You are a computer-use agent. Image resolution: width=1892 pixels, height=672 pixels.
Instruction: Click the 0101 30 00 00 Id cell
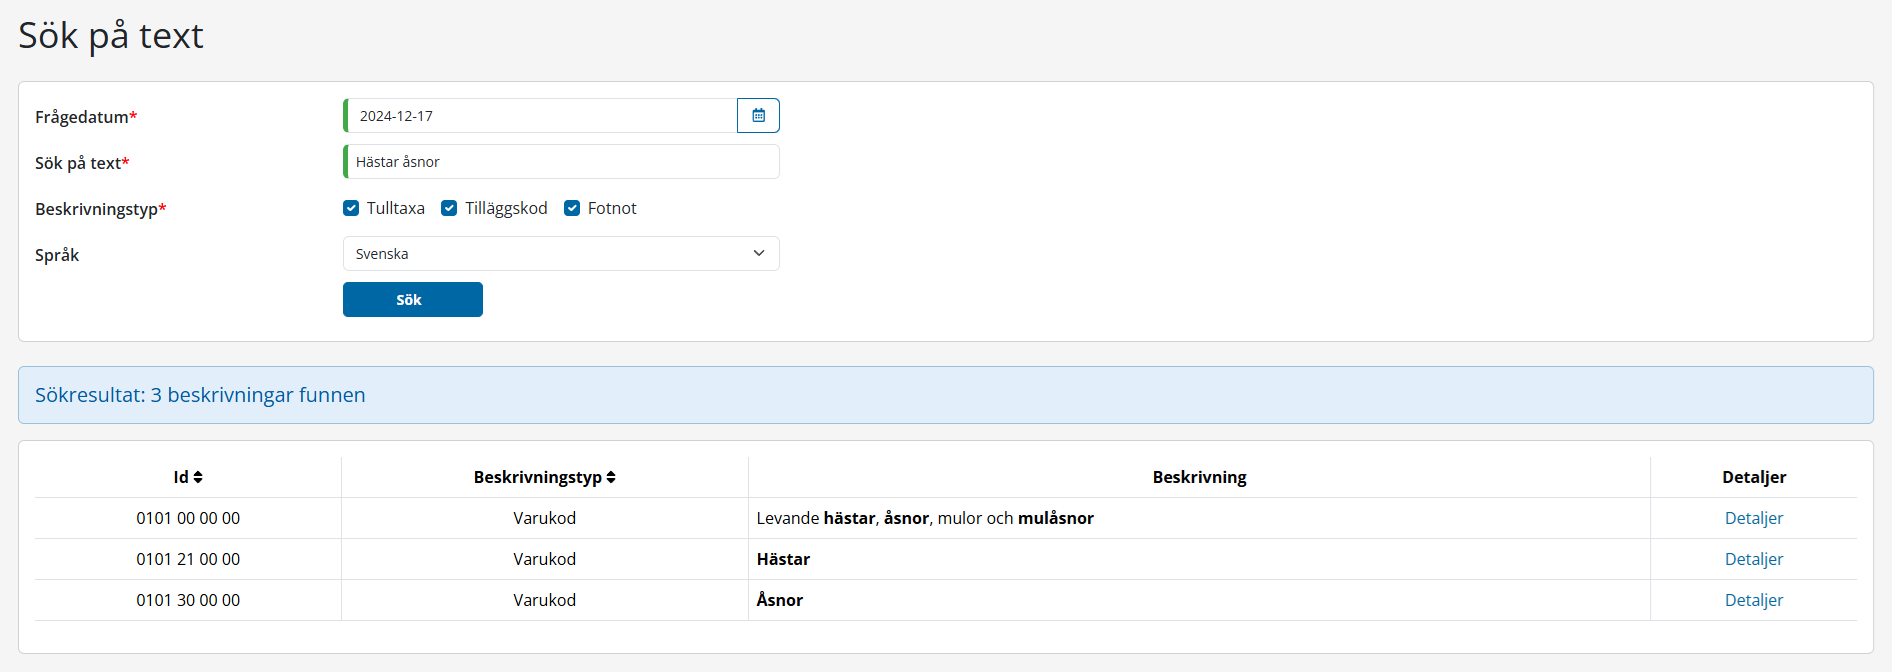(188, 600)
